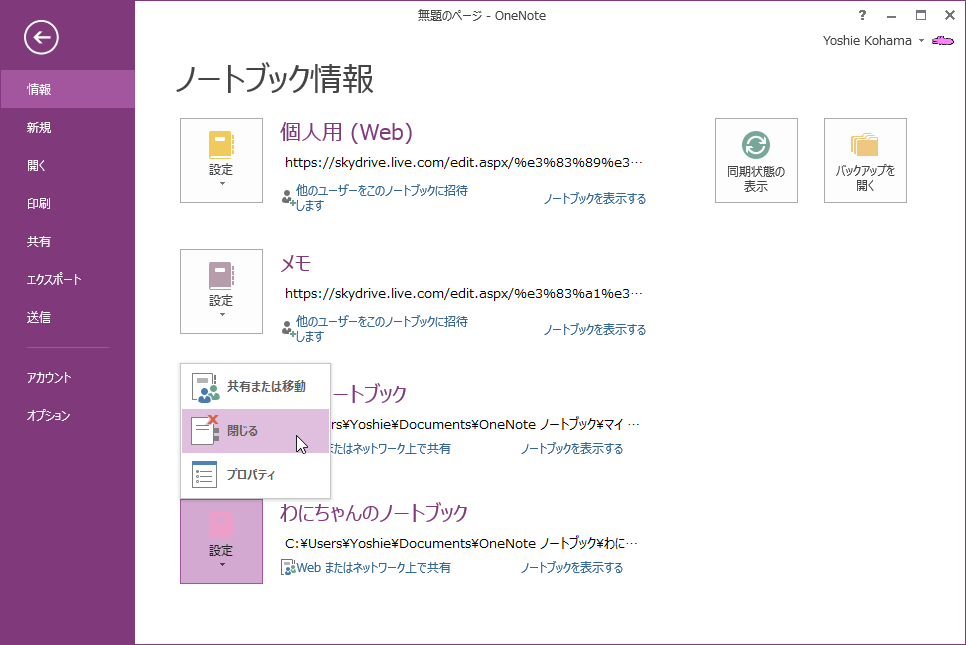The width and height of the screenshot is (966, 645).
Task: Open オプション in the sidebar
Action: [49, 415]
